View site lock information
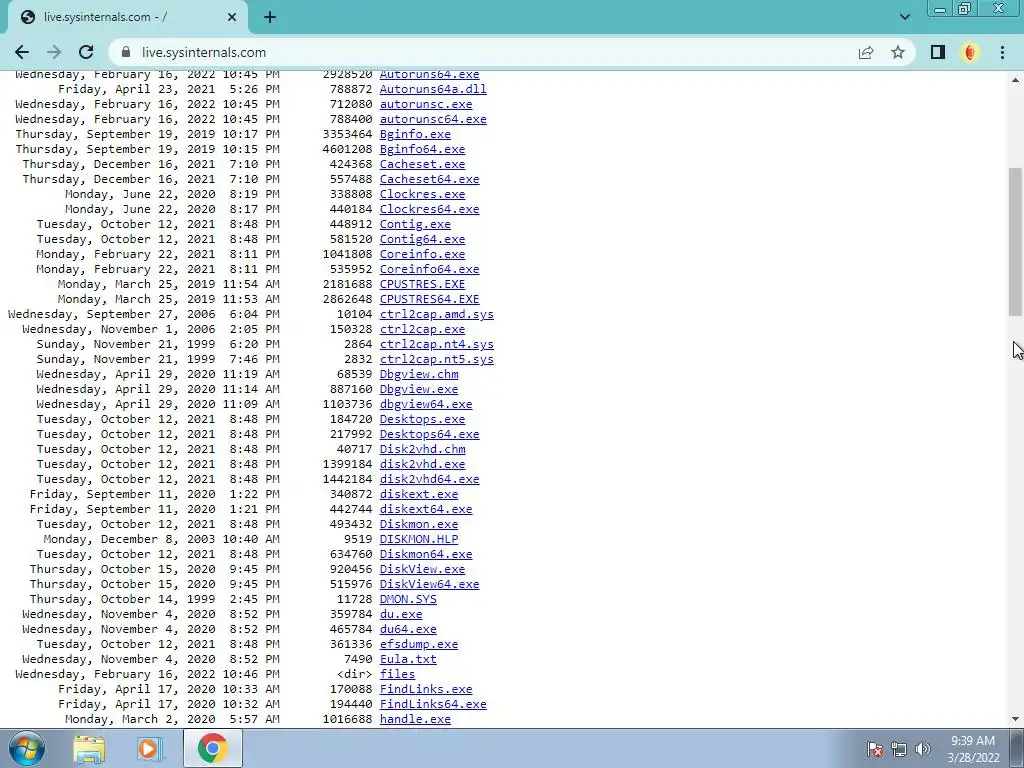This screenshot has height=768, width=1024. tap(126, 52)
